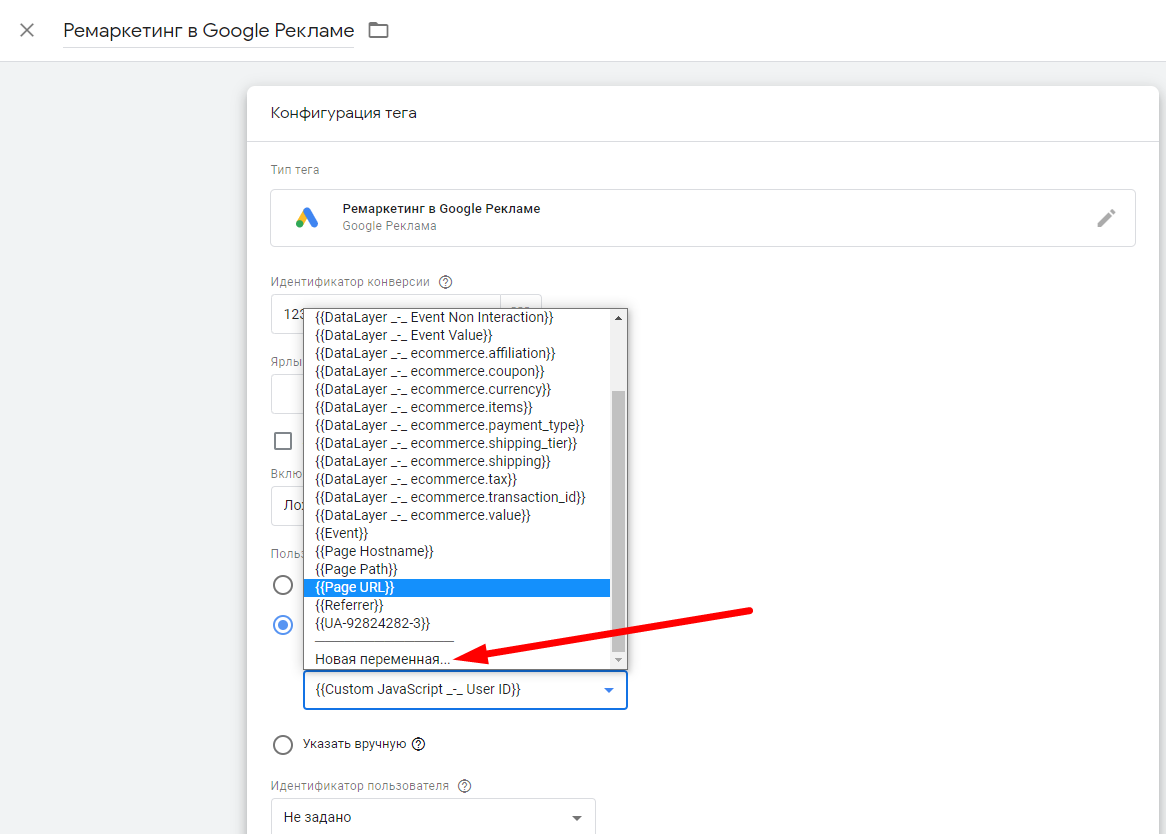Choose Новая переменная... in the list
The image size is (1166, 834).
coord(382,659)
